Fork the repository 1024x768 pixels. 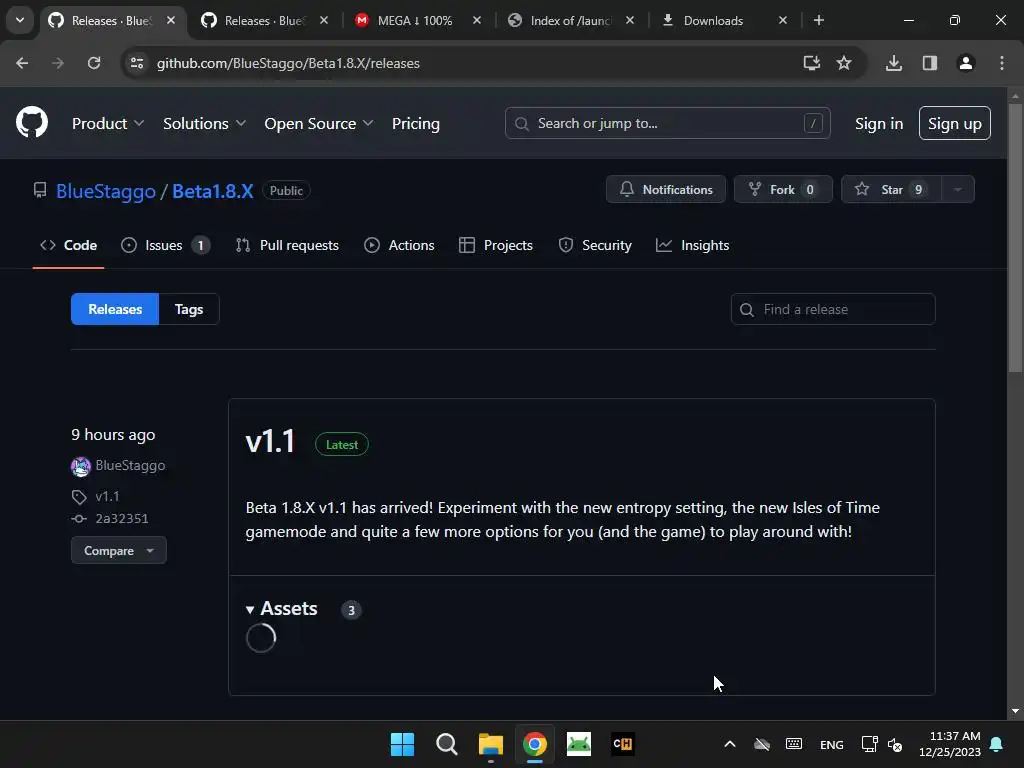782,189
